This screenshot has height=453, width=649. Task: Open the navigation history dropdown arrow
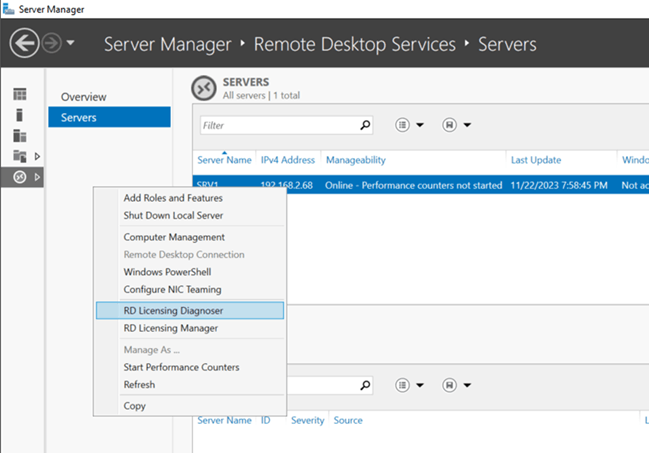[71, 42]
